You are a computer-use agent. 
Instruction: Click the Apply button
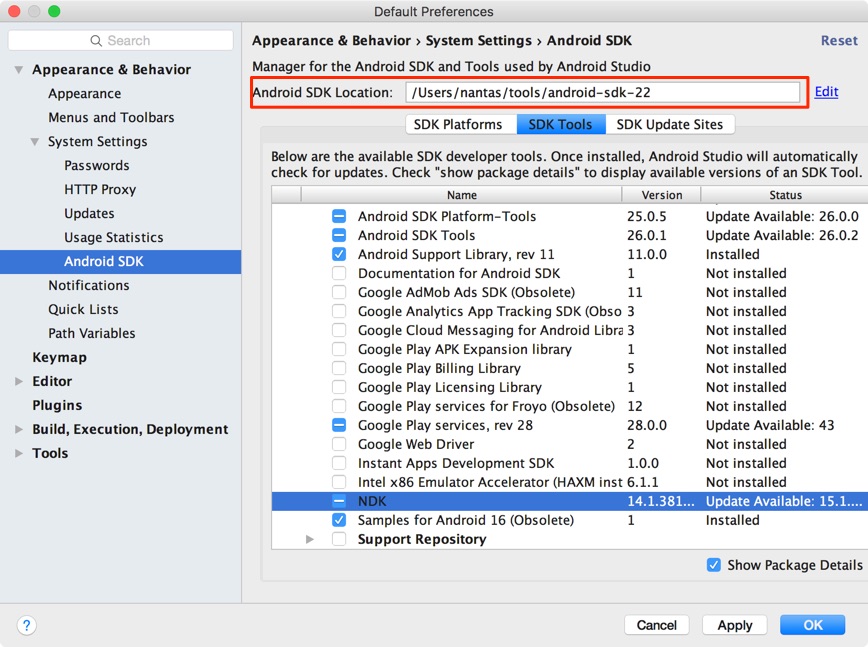pos(734,624)
